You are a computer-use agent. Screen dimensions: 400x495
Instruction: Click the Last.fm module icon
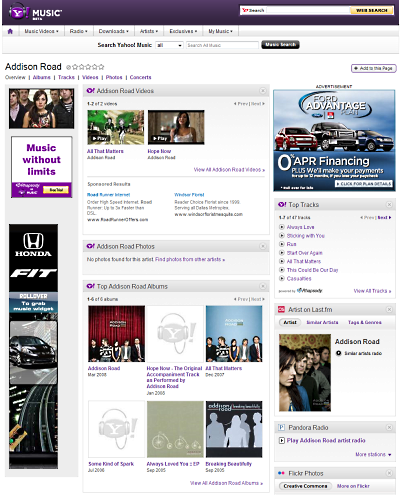click(x=281, y=309)
